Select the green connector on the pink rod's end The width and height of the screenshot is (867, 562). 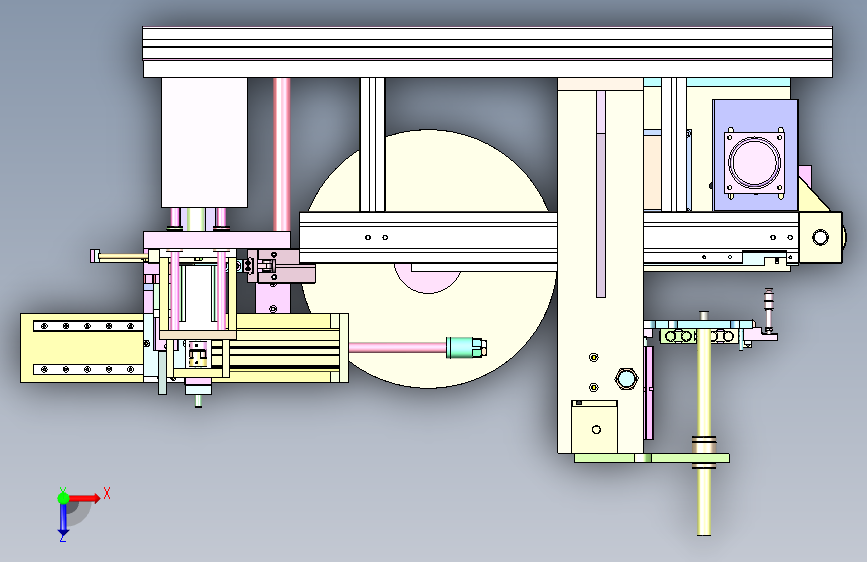coord(466,347)
